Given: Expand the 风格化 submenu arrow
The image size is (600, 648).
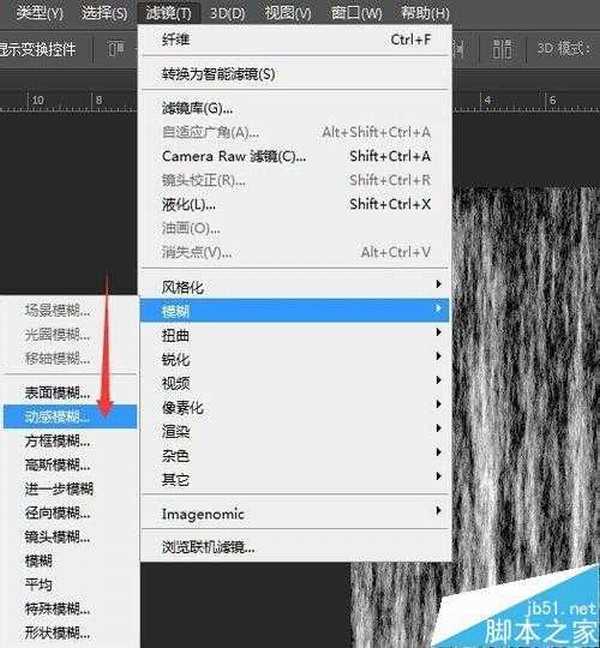Looking at the screenshot, I should click(438, 287).
